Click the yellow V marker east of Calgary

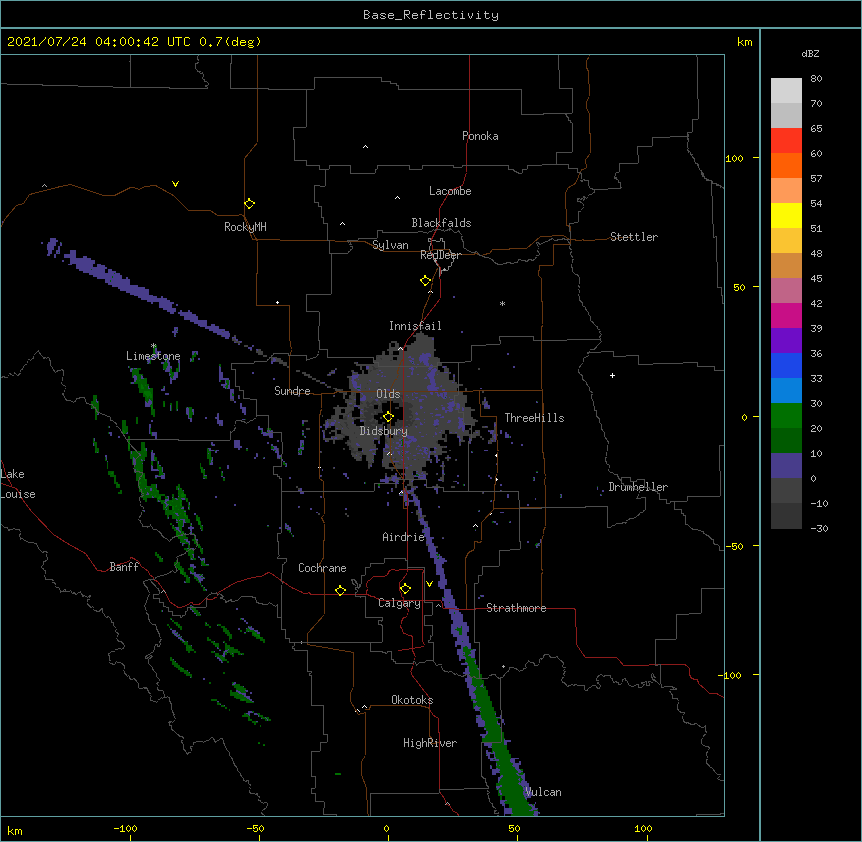point(429,584)
